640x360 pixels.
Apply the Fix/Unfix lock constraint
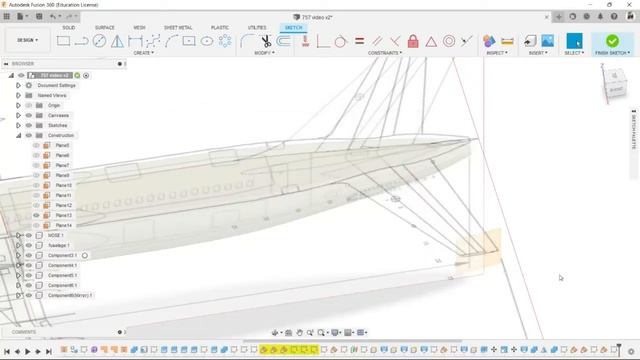point(413,41)
